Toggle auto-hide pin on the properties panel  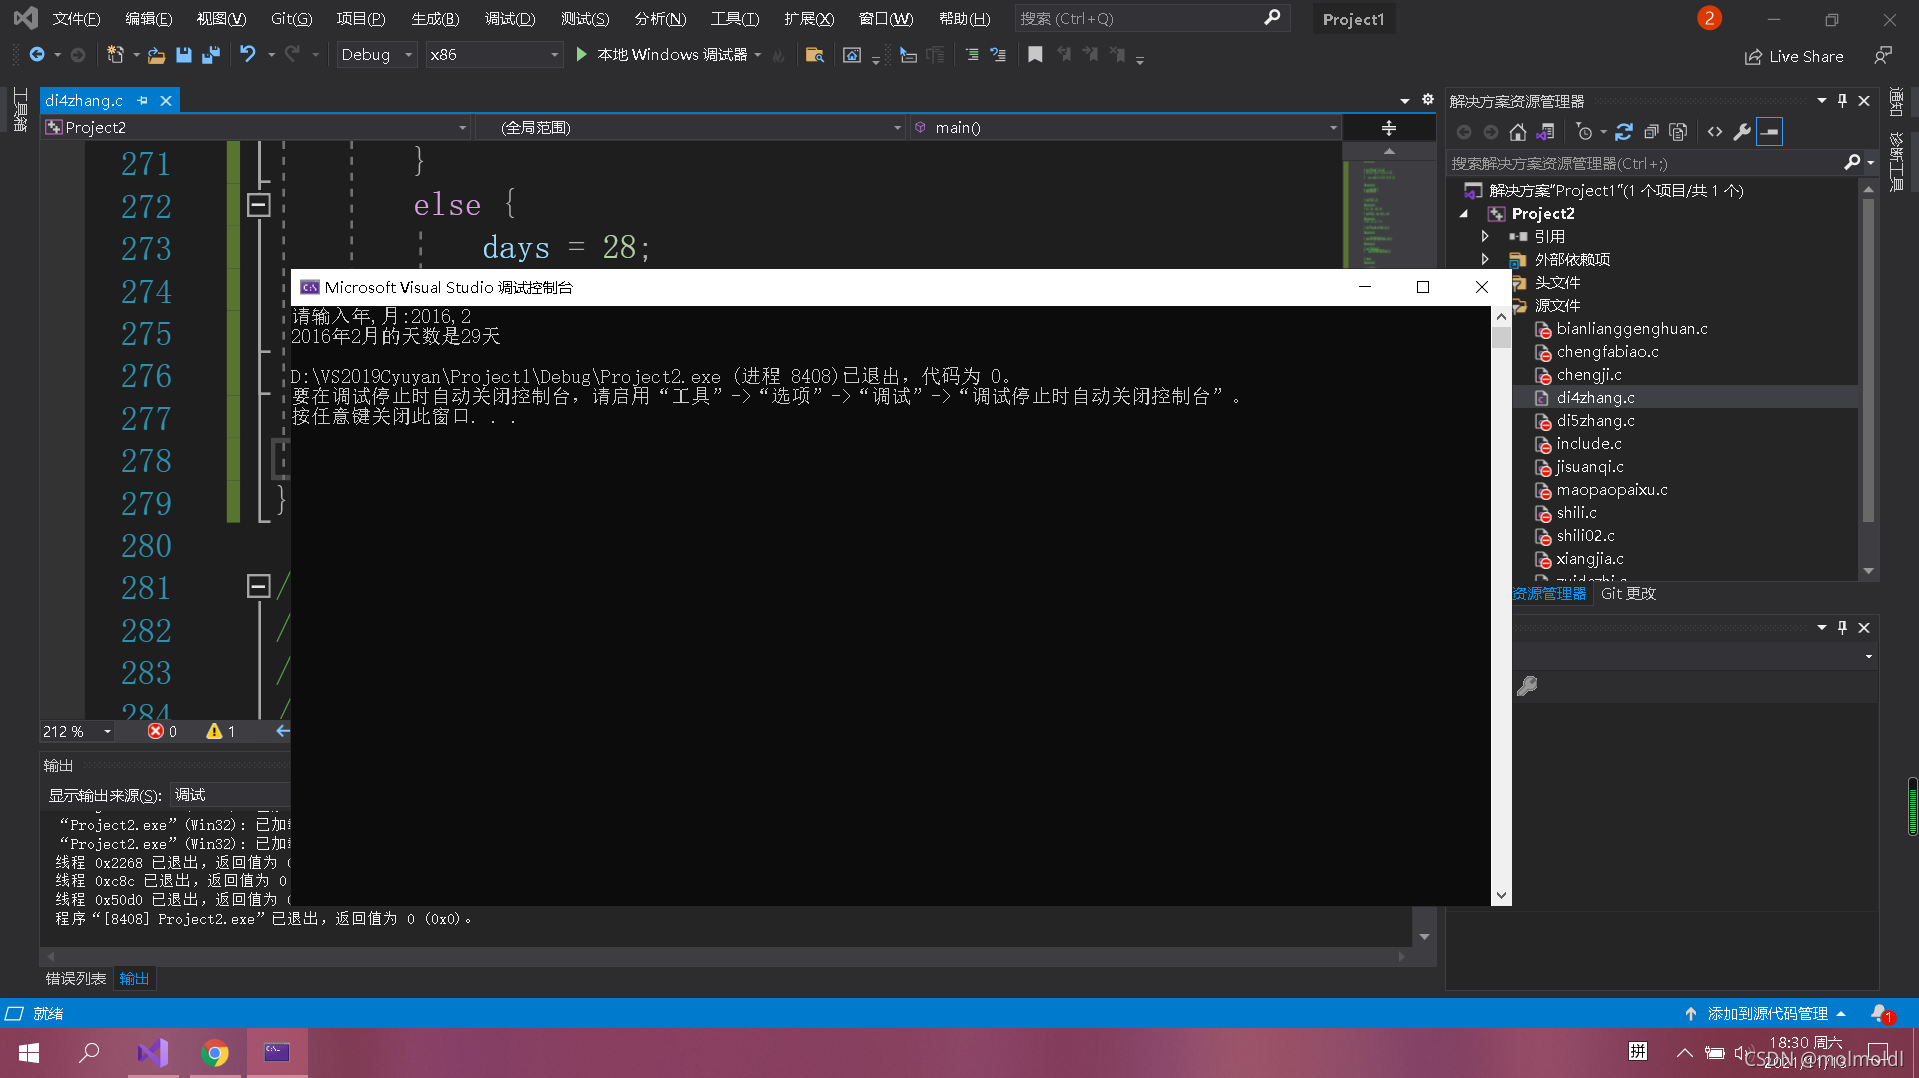(1842, 628)
